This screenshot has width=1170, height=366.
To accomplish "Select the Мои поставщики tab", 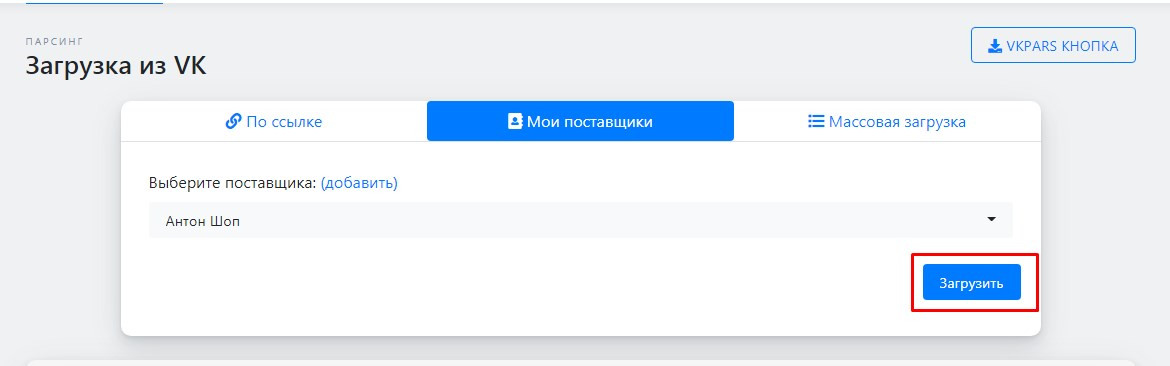I will tap(581, 121).
